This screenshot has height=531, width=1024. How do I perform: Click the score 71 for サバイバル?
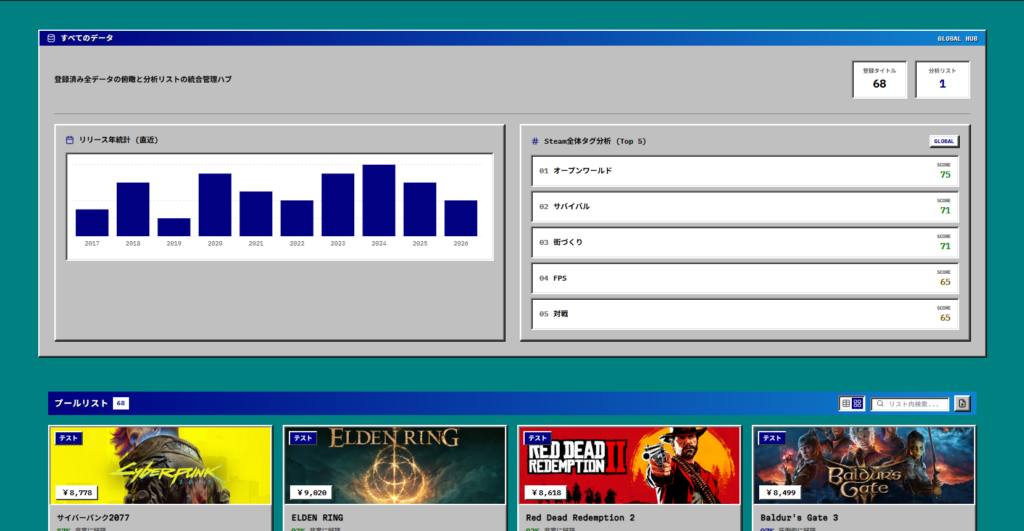click(944, 210)
